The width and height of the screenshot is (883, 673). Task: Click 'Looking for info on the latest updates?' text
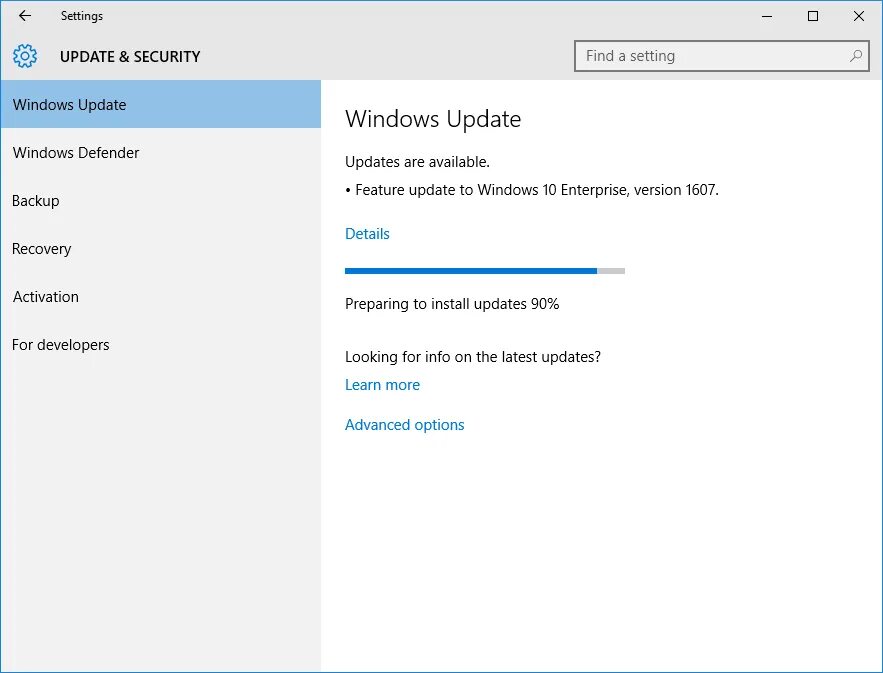(472, 356)
